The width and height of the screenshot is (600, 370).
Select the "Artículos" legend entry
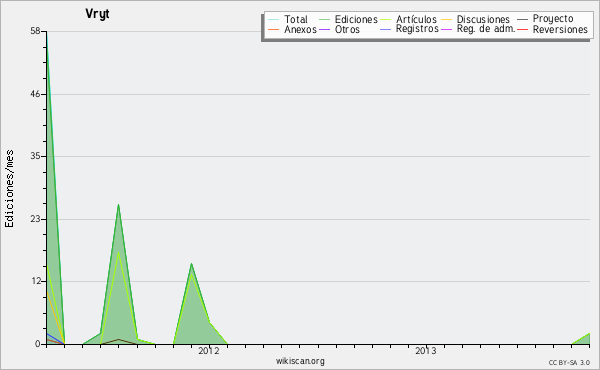[416, 19]
